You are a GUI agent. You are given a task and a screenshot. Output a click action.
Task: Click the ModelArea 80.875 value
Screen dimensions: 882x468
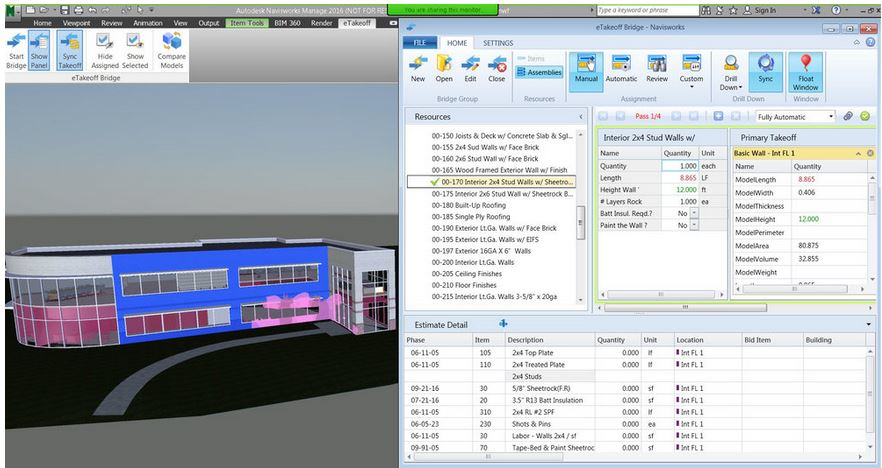pyautogui.click(x=808, y=246)
